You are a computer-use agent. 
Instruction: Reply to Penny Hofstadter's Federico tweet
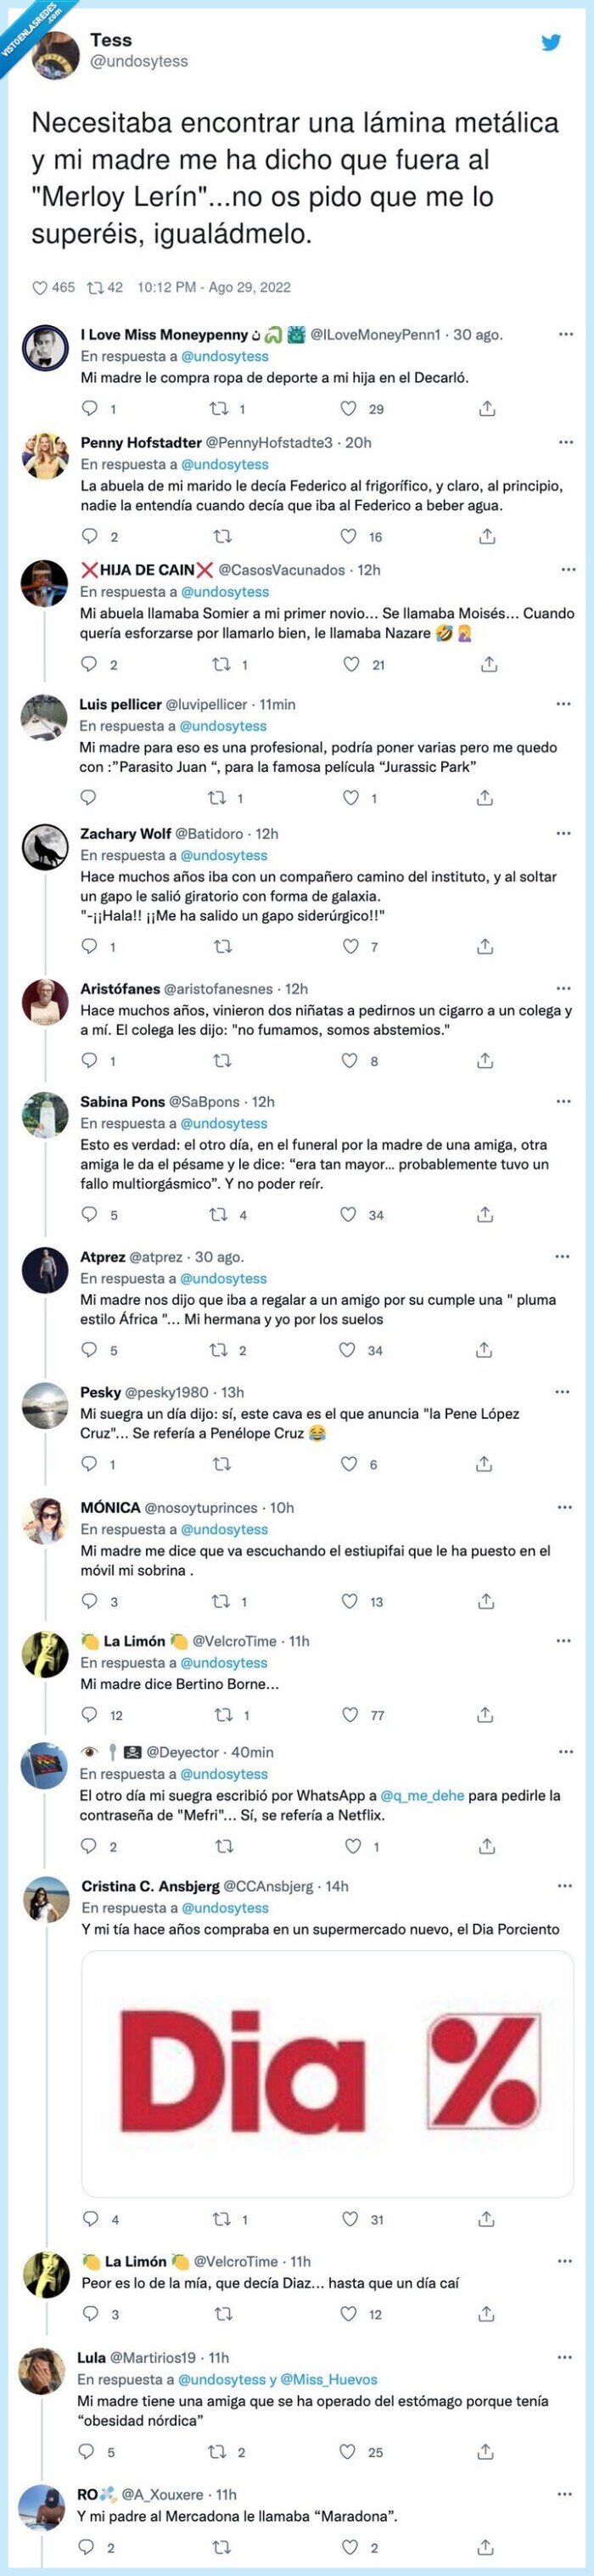pos(88,538)
